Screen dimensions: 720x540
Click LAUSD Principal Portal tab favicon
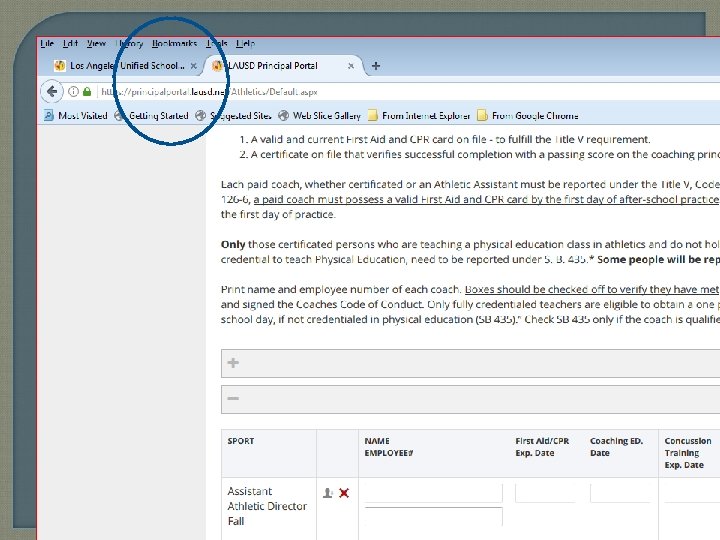[217, 66]
